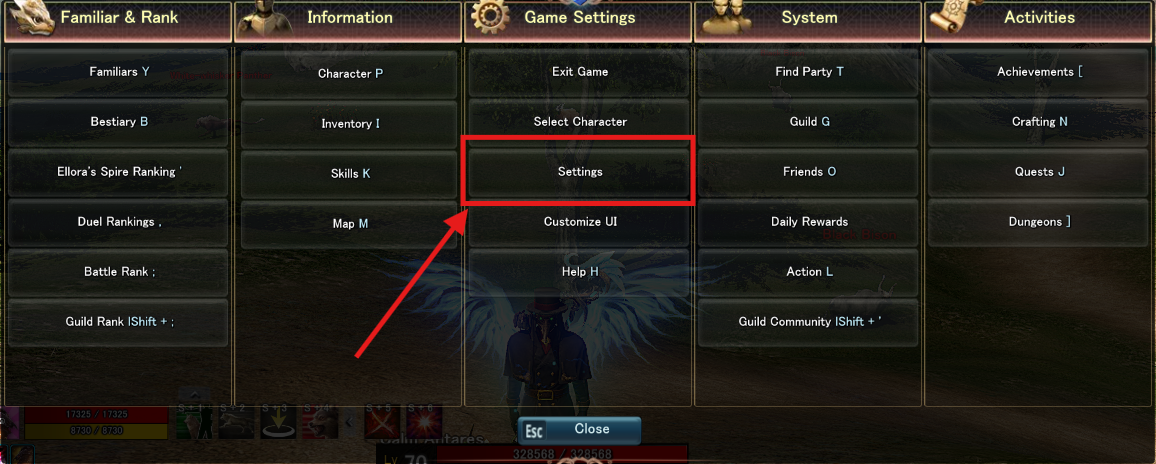Click the red HP bar showing 17325
Image resolution: width=1156 pixels, height=464 pixels.
[97, 415]
